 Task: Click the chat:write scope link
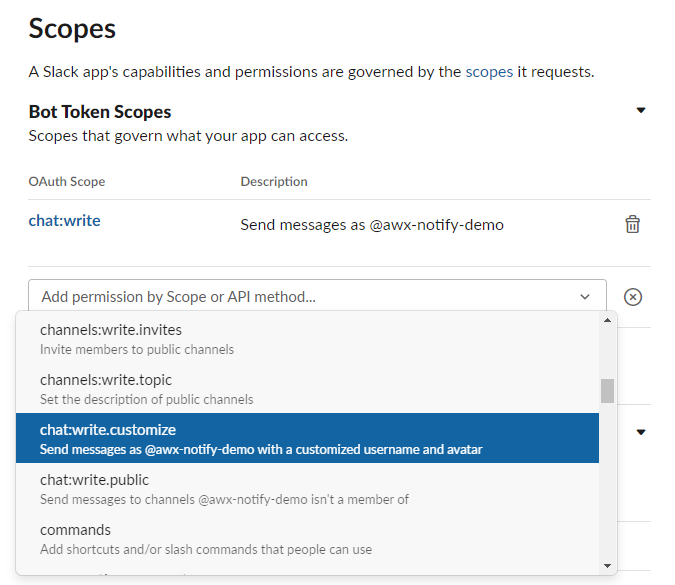click(x=64, y=220)
